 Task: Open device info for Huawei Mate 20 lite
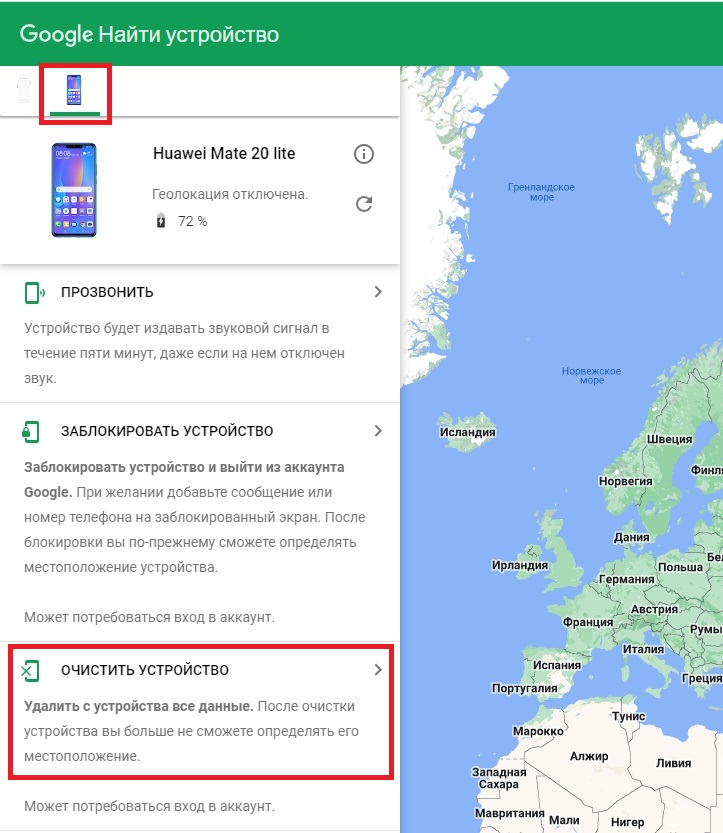point(364,154)
